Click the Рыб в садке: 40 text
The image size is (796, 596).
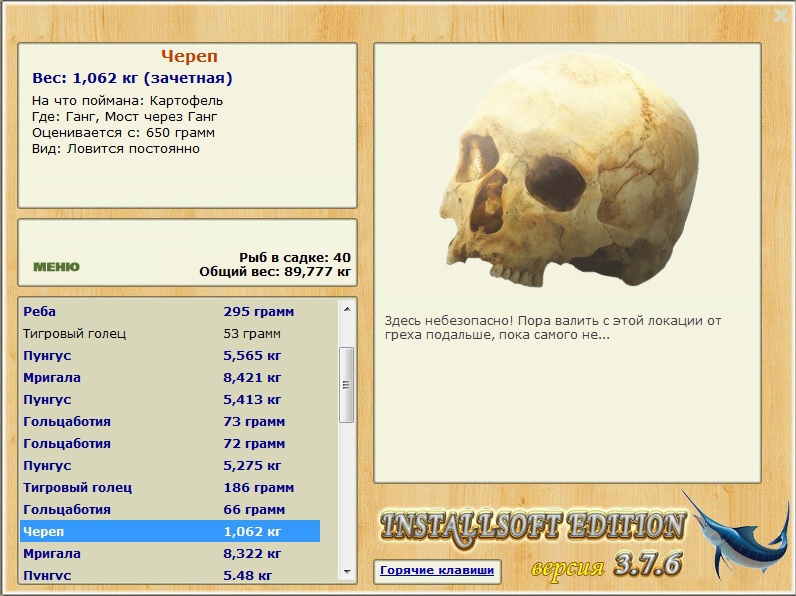tap(295, 257)
